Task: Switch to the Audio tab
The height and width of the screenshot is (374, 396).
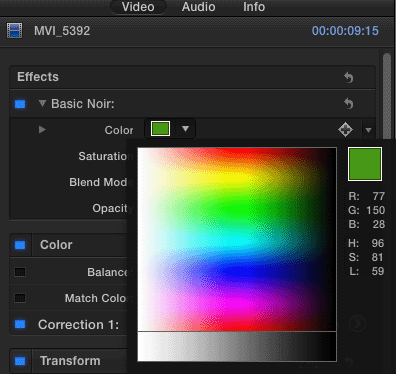Action: [198, 7]
